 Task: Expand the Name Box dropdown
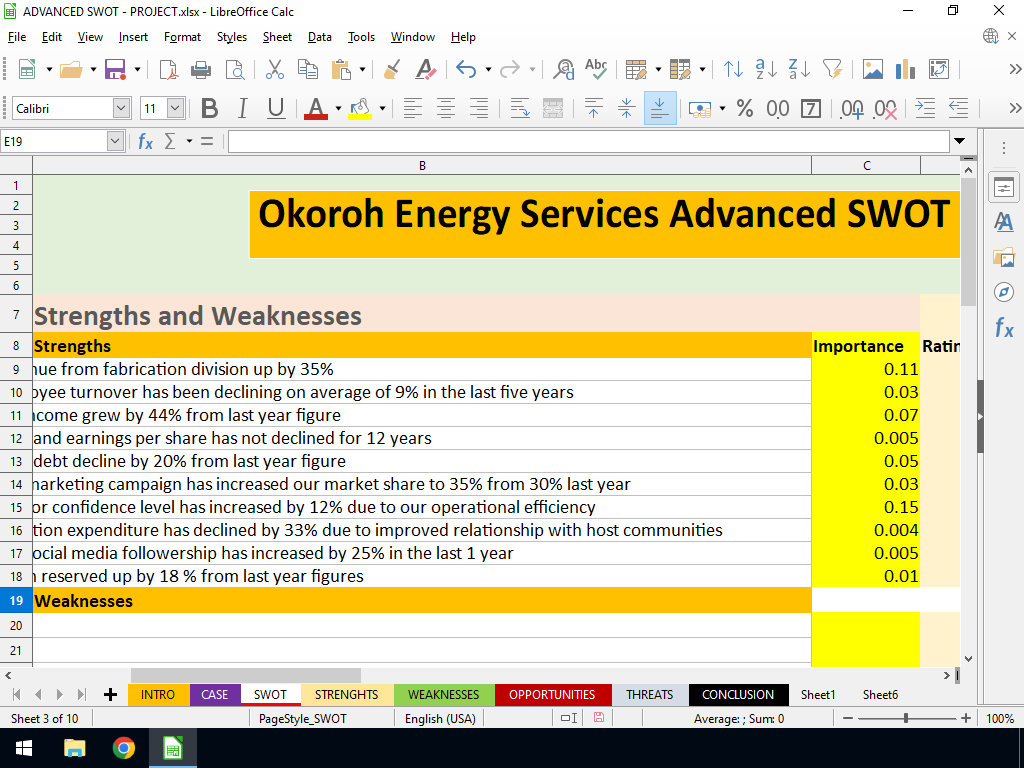(115, 142)
